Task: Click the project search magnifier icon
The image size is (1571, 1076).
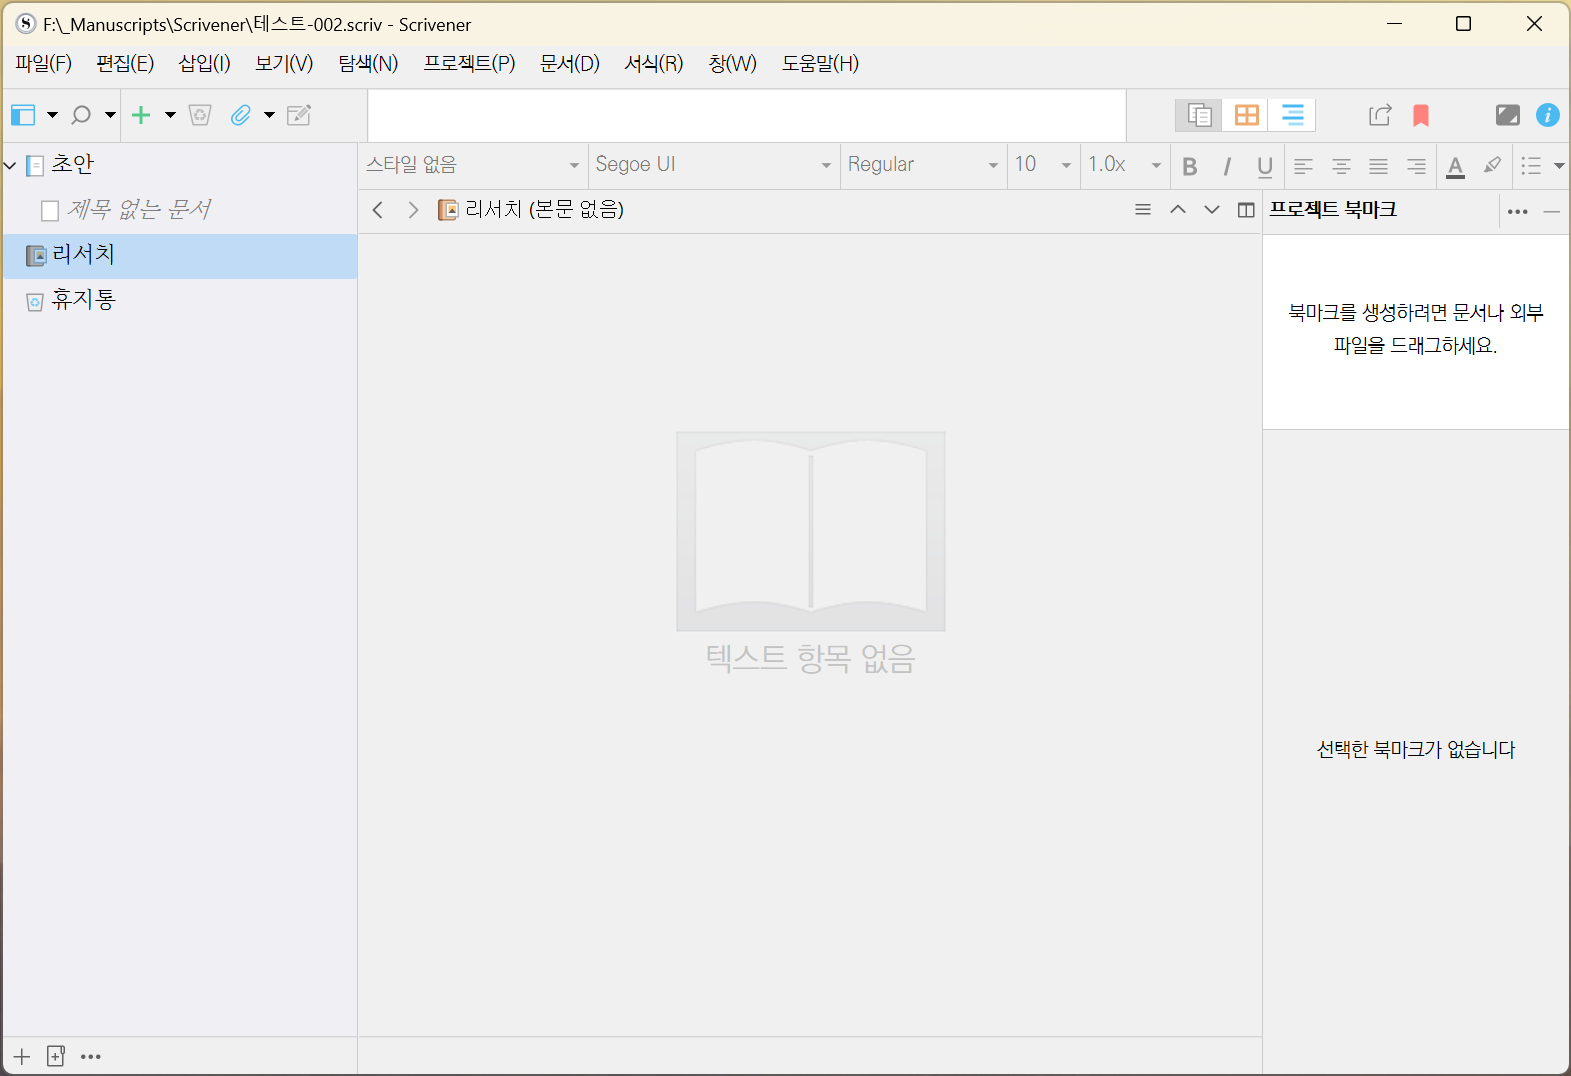Action: pos(81,115)
